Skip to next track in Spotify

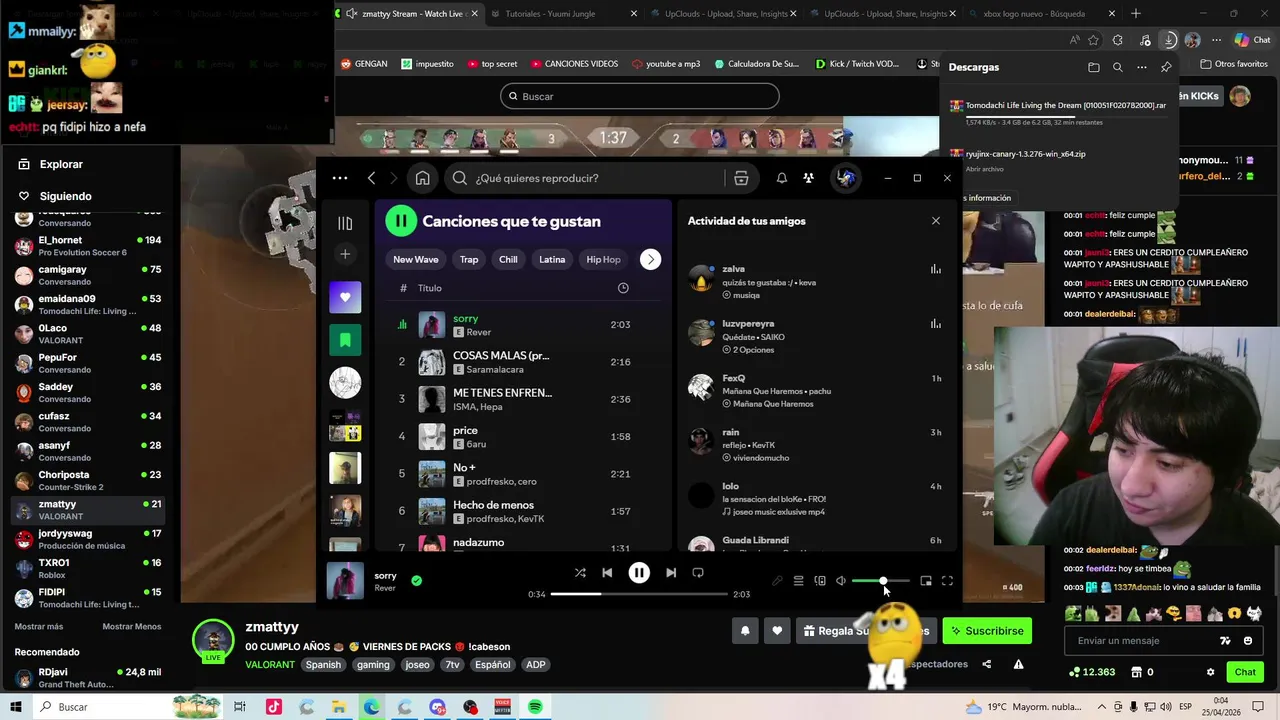671,573
